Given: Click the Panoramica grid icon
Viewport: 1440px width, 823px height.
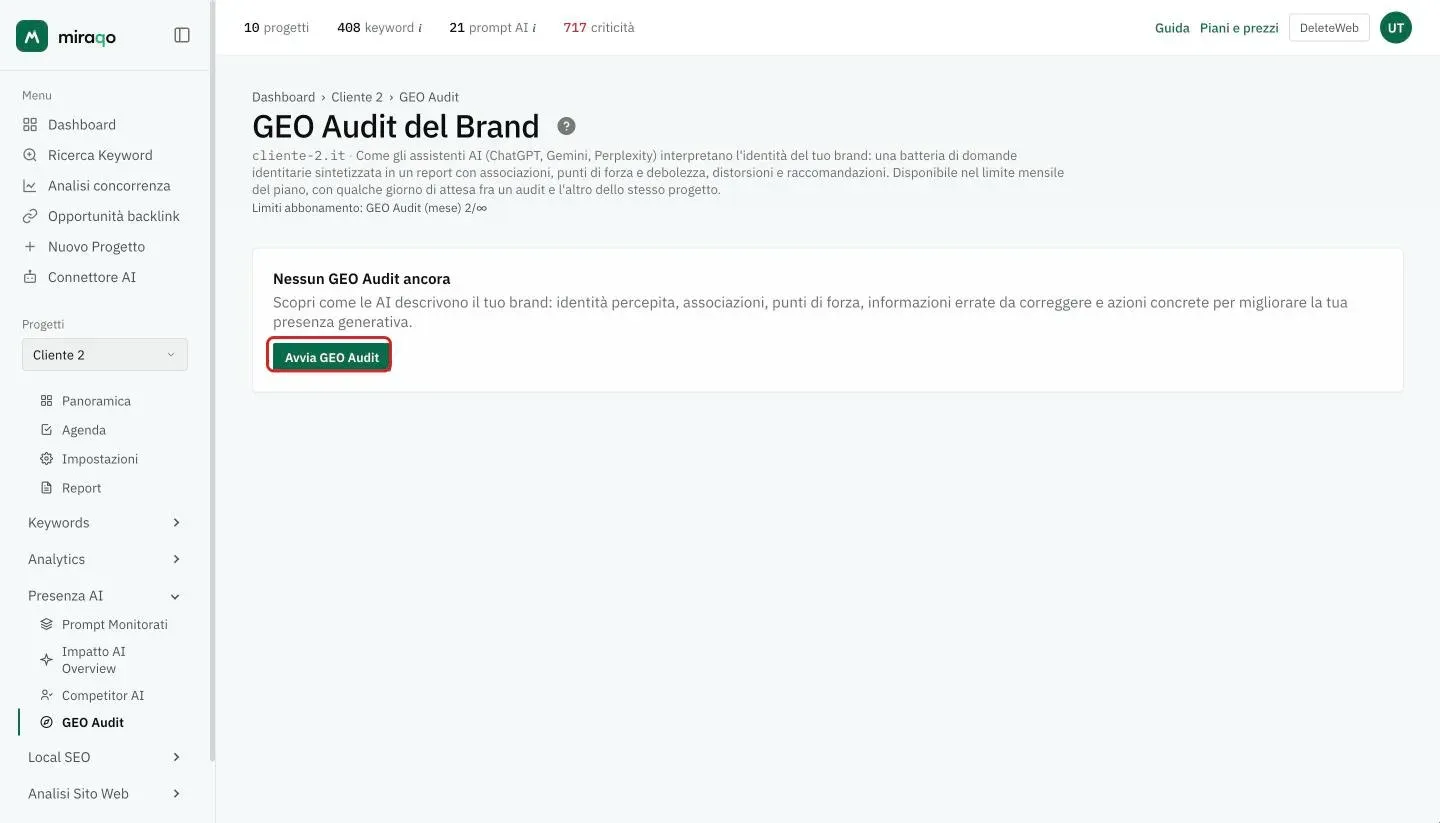Looking at the screenshot, I should 46,401.
